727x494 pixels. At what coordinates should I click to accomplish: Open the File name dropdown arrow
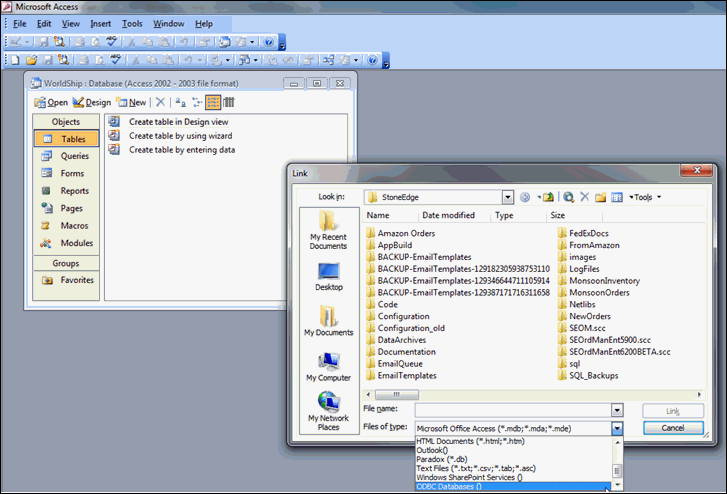point(617,410)
